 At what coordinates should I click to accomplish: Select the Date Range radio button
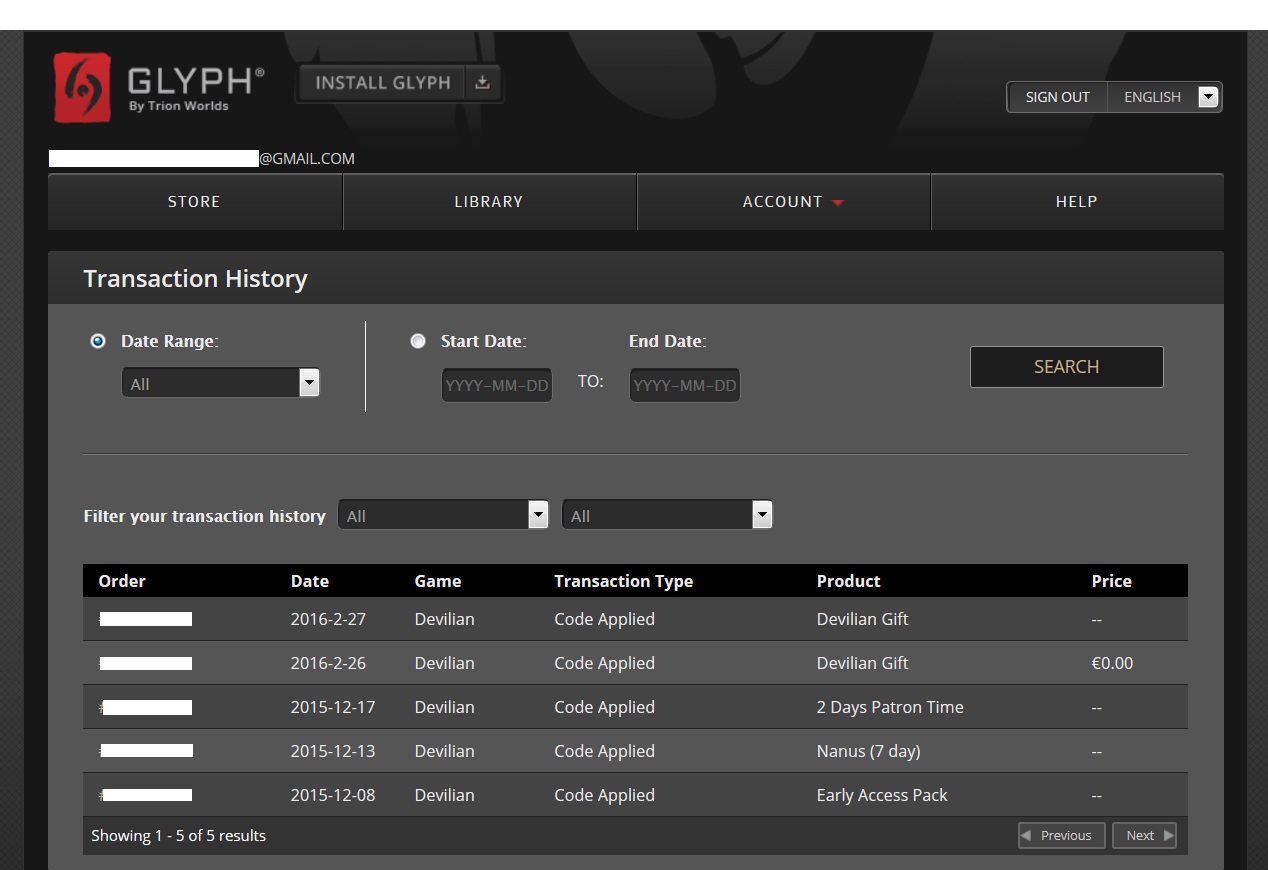tap(98, 341)
